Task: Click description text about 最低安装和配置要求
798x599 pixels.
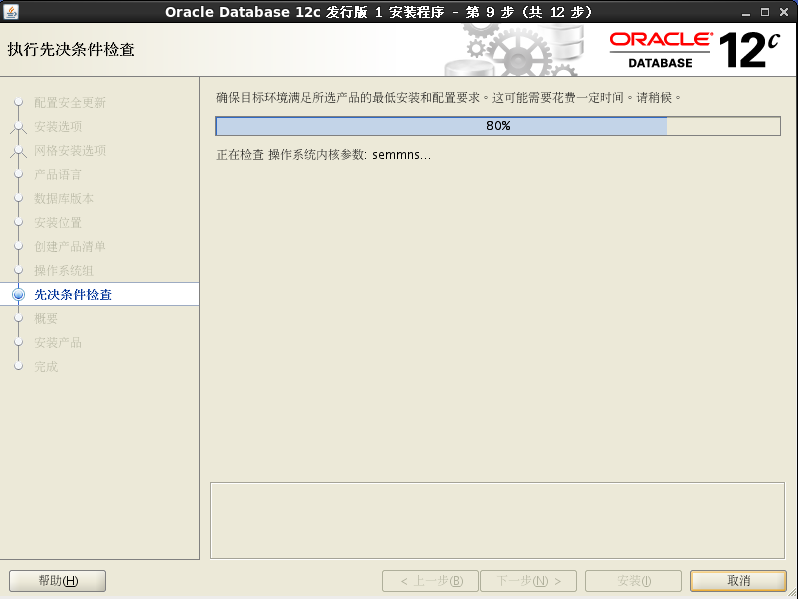Action: coord(449,97)
